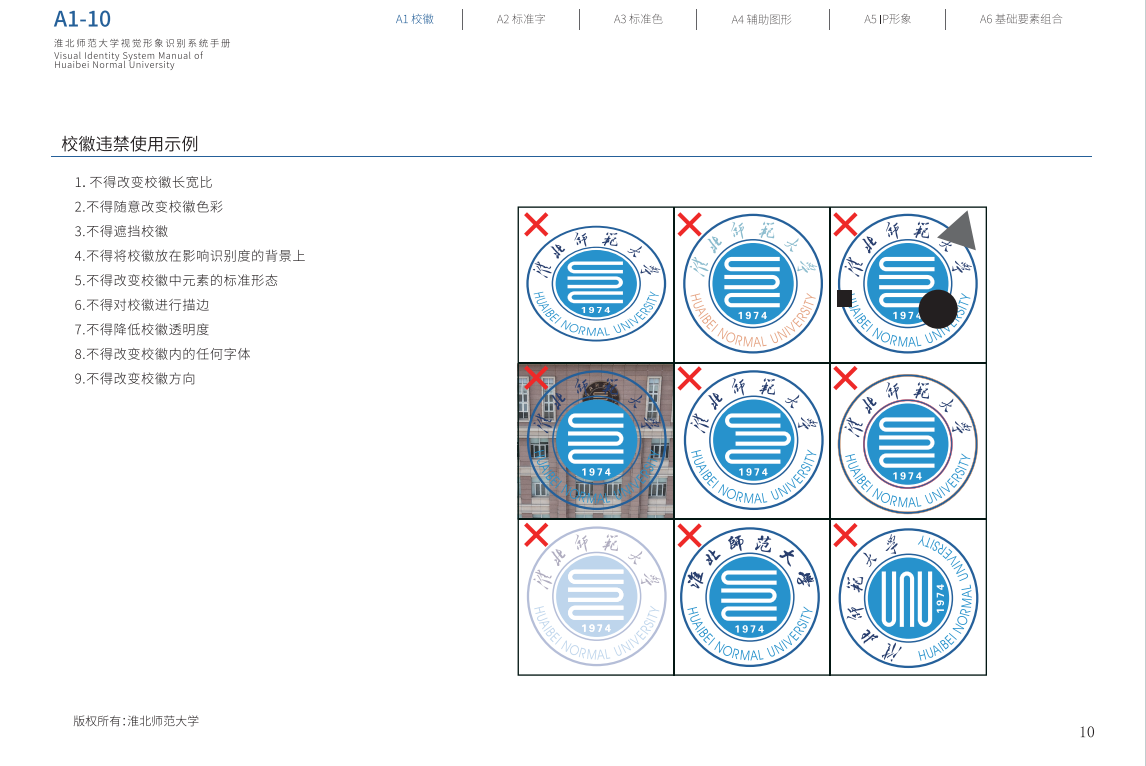This screenshot has height=766, width=1146.
Task: Click red X on faded emblem
Action: (x=536, y=535)
